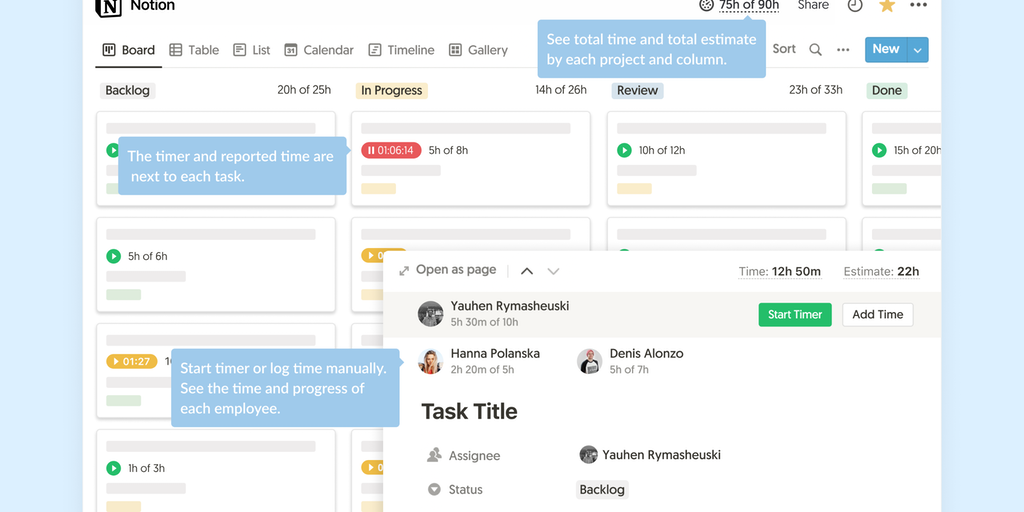Click the green Start Timer button
Viewport: 1024px width, 512px height.
coord(795,315)
